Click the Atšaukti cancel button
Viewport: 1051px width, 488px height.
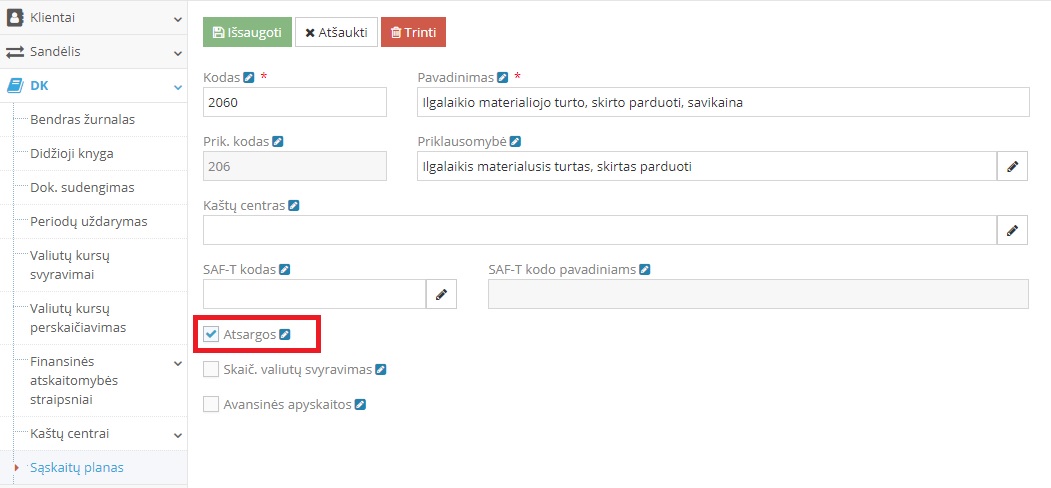tap(335, 33)
